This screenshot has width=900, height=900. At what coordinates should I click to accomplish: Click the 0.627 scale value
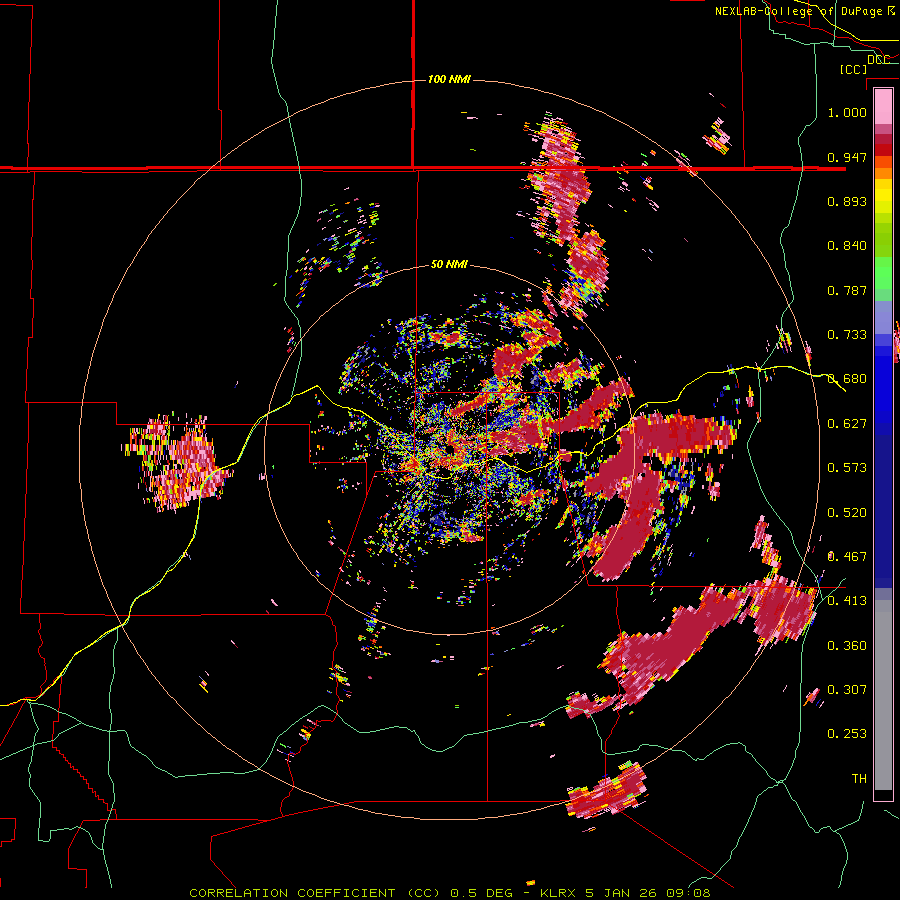tap(847, 424)
